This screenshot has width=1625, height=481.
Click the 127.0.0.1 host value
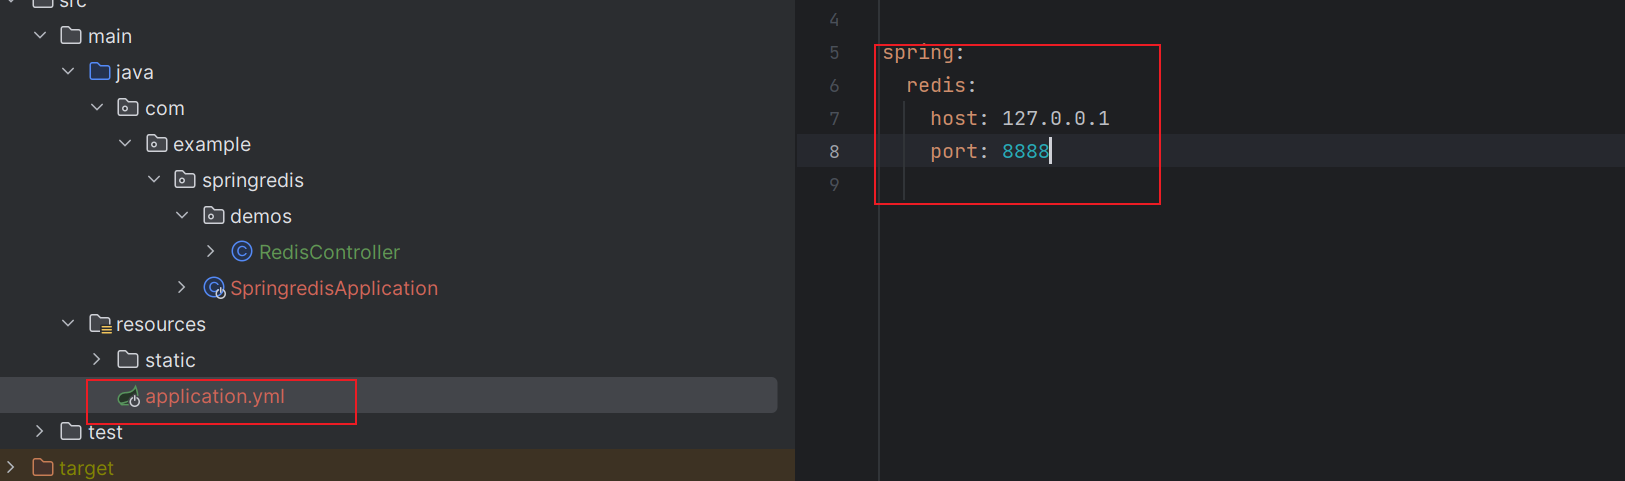click(1056, 119)
